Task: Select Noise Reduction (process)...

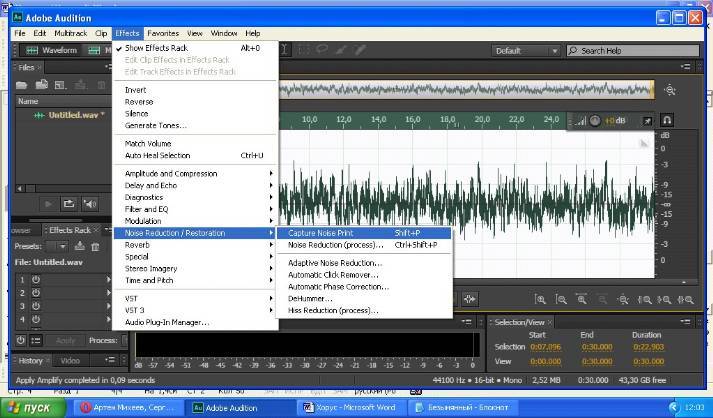Action: pyautogui.click(x=364, y=245)
